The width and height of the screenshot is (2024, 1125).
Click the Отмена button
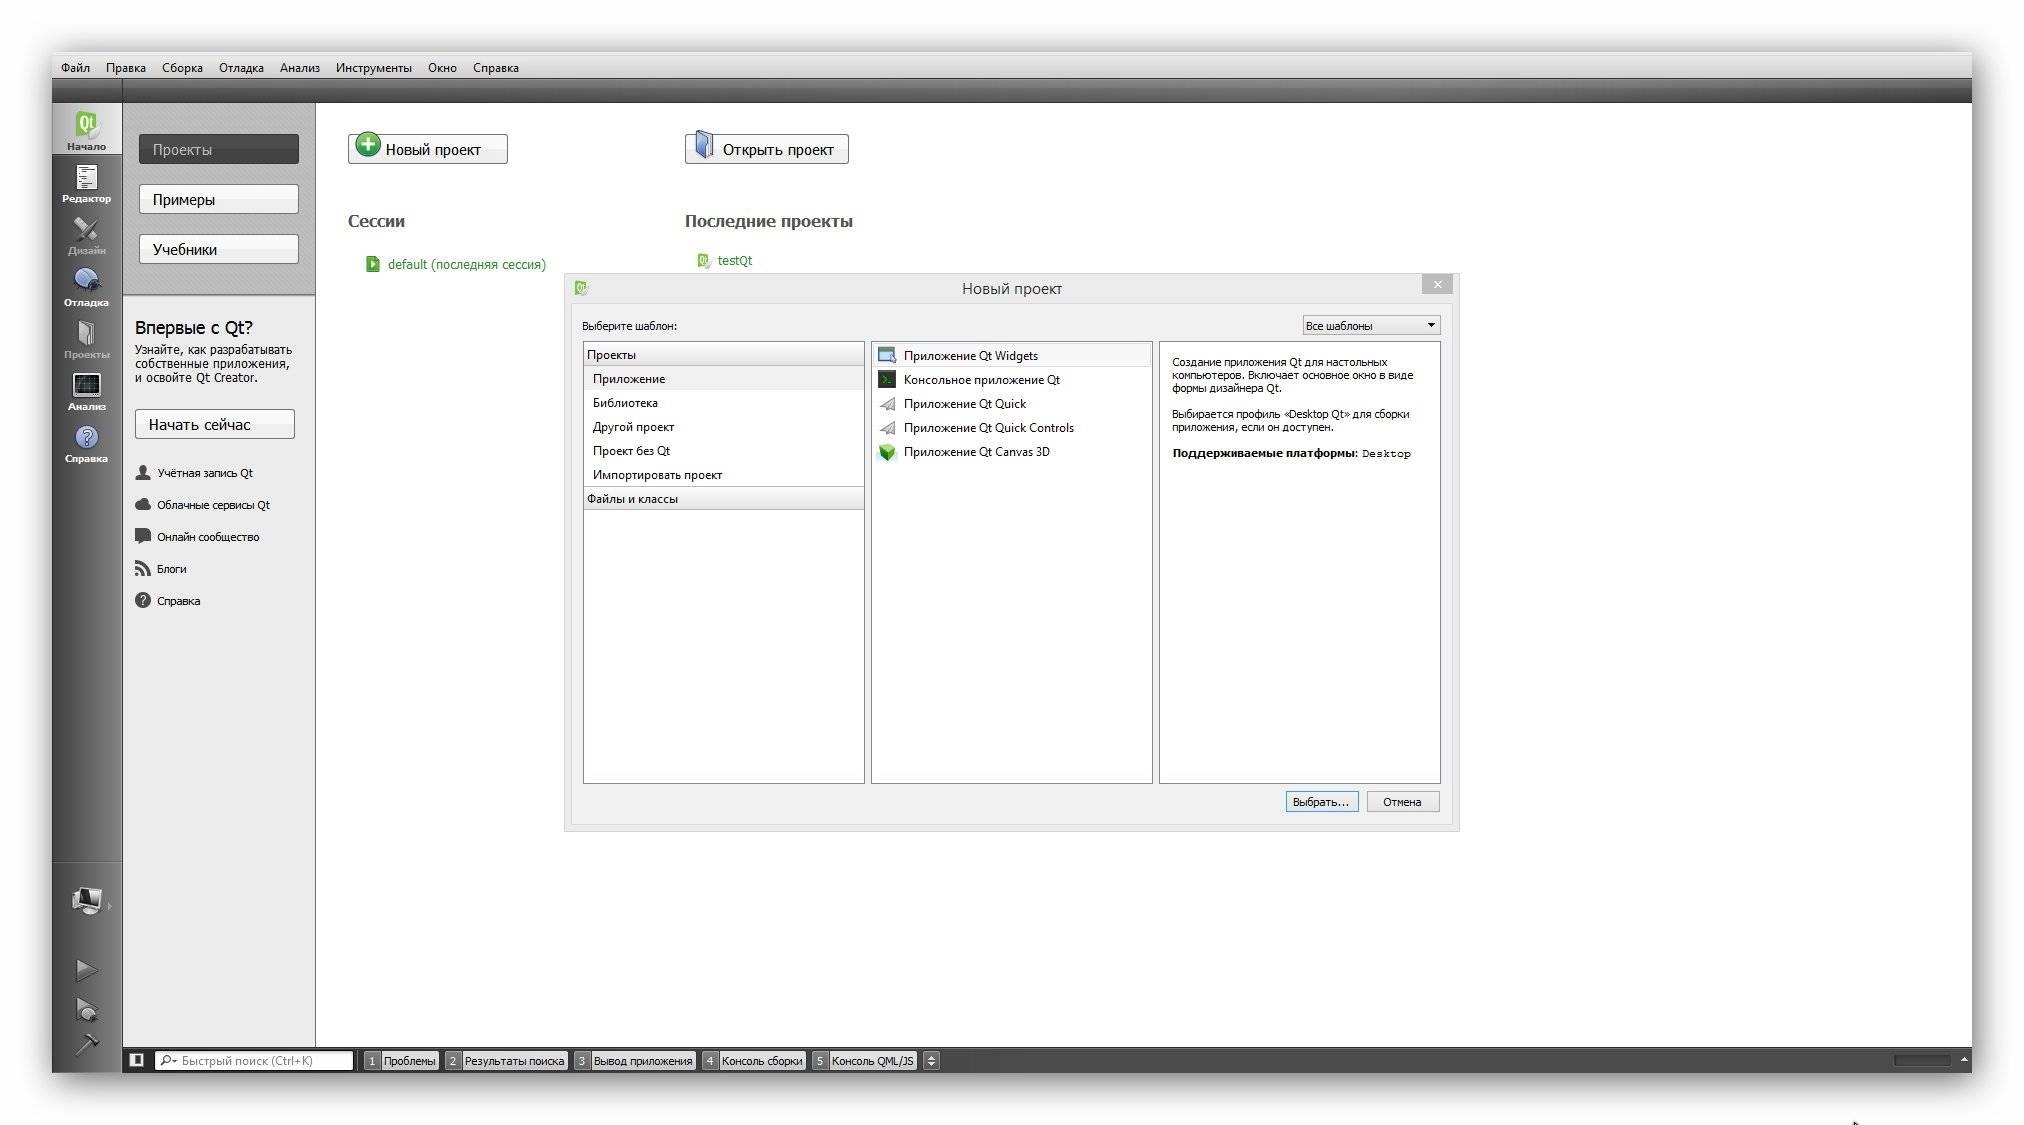coord(1402,801)
